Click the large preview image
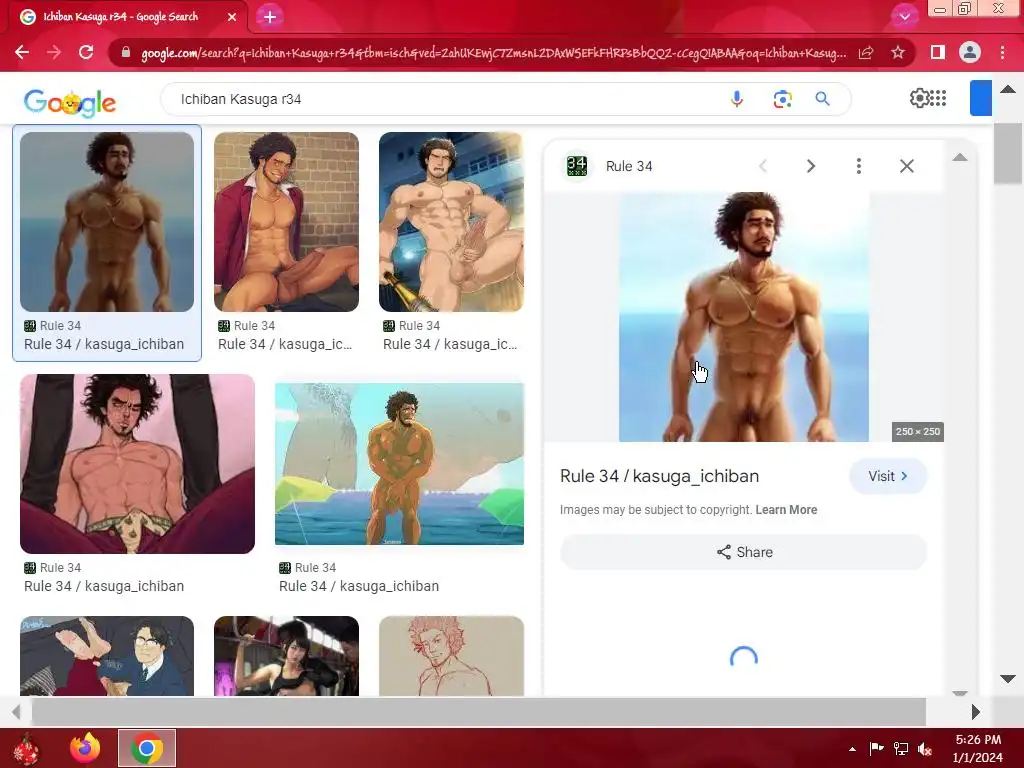The image size is (1024, 768). (744, 317)
